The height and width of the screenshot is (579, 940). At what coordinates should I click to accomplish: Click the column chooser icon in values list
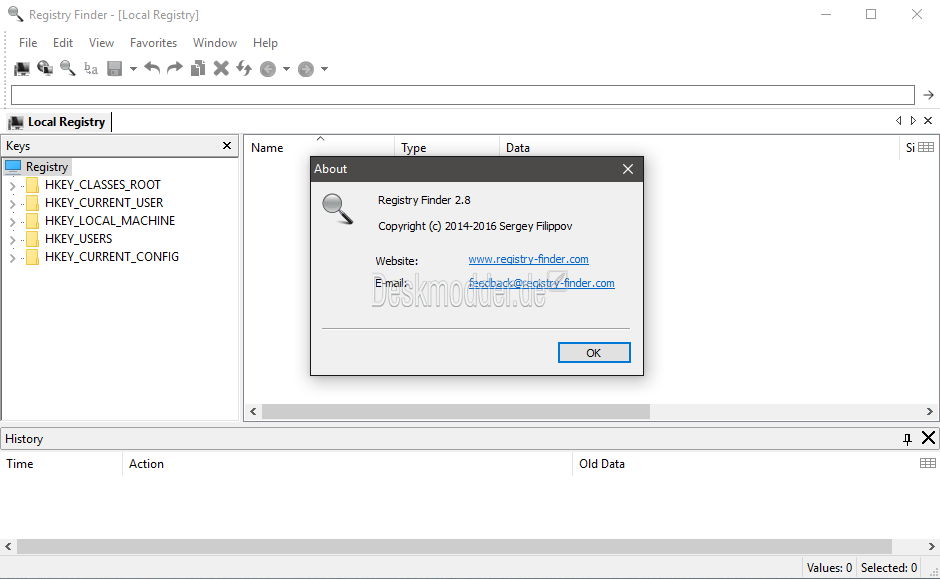pos(926,147)
